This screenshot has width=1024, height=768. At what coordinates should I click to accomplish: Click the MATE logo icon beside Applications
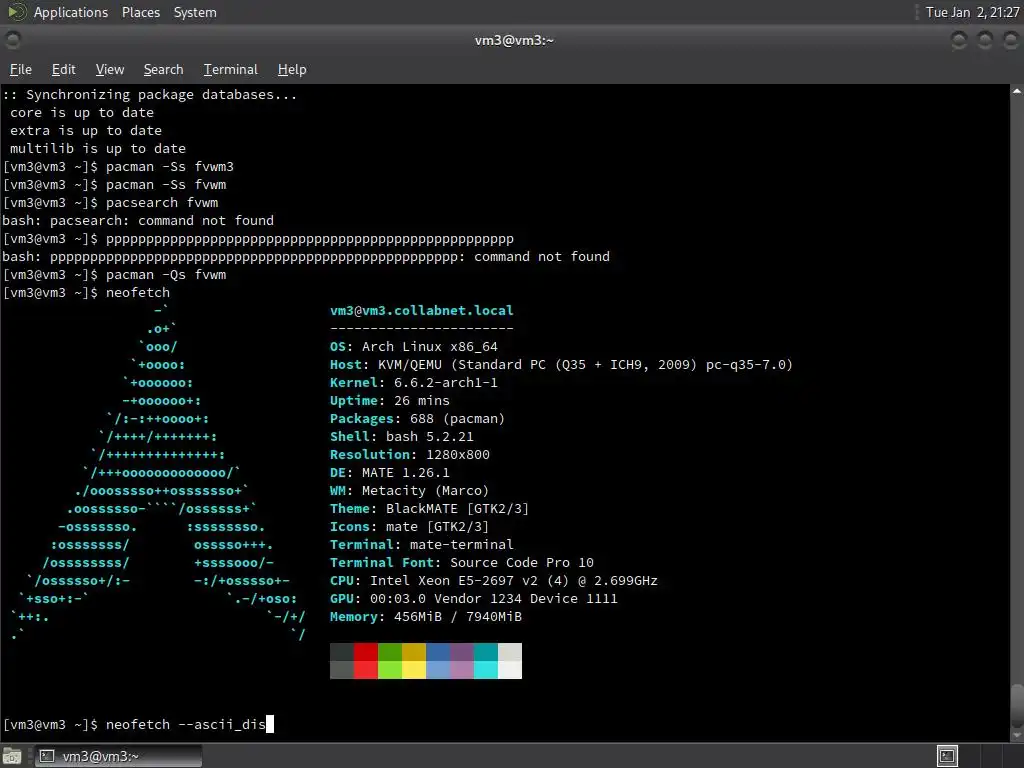16,12
